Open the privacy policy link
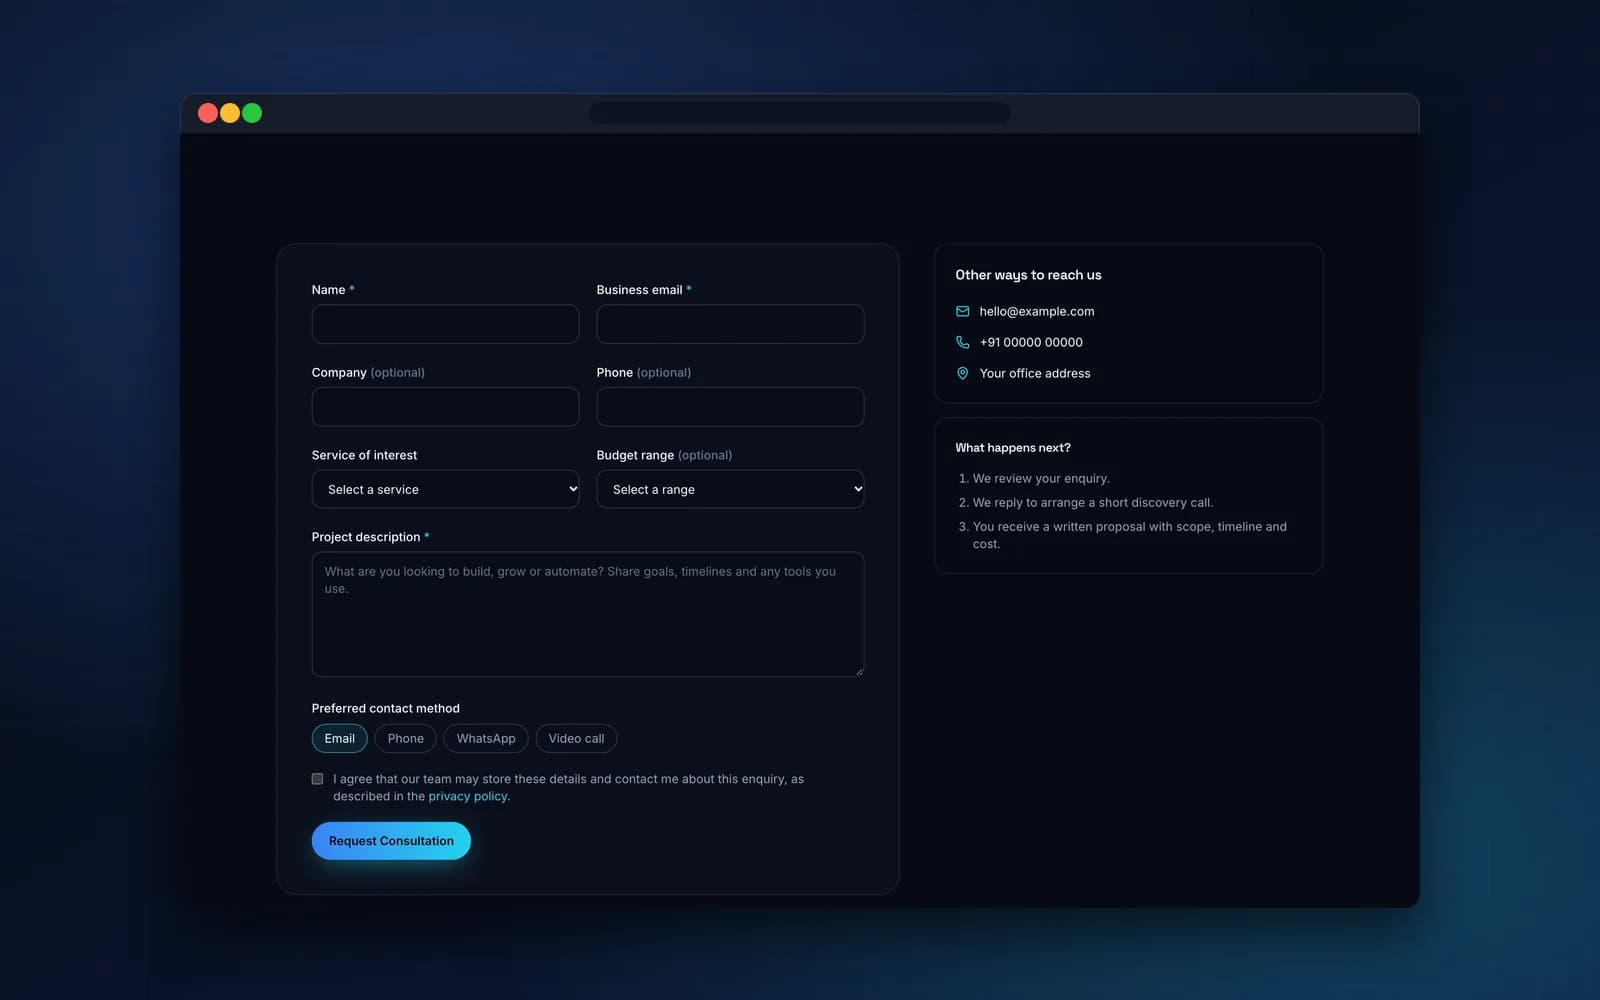This screenshot has height=1000, width=1600. [x=468, y=797]
